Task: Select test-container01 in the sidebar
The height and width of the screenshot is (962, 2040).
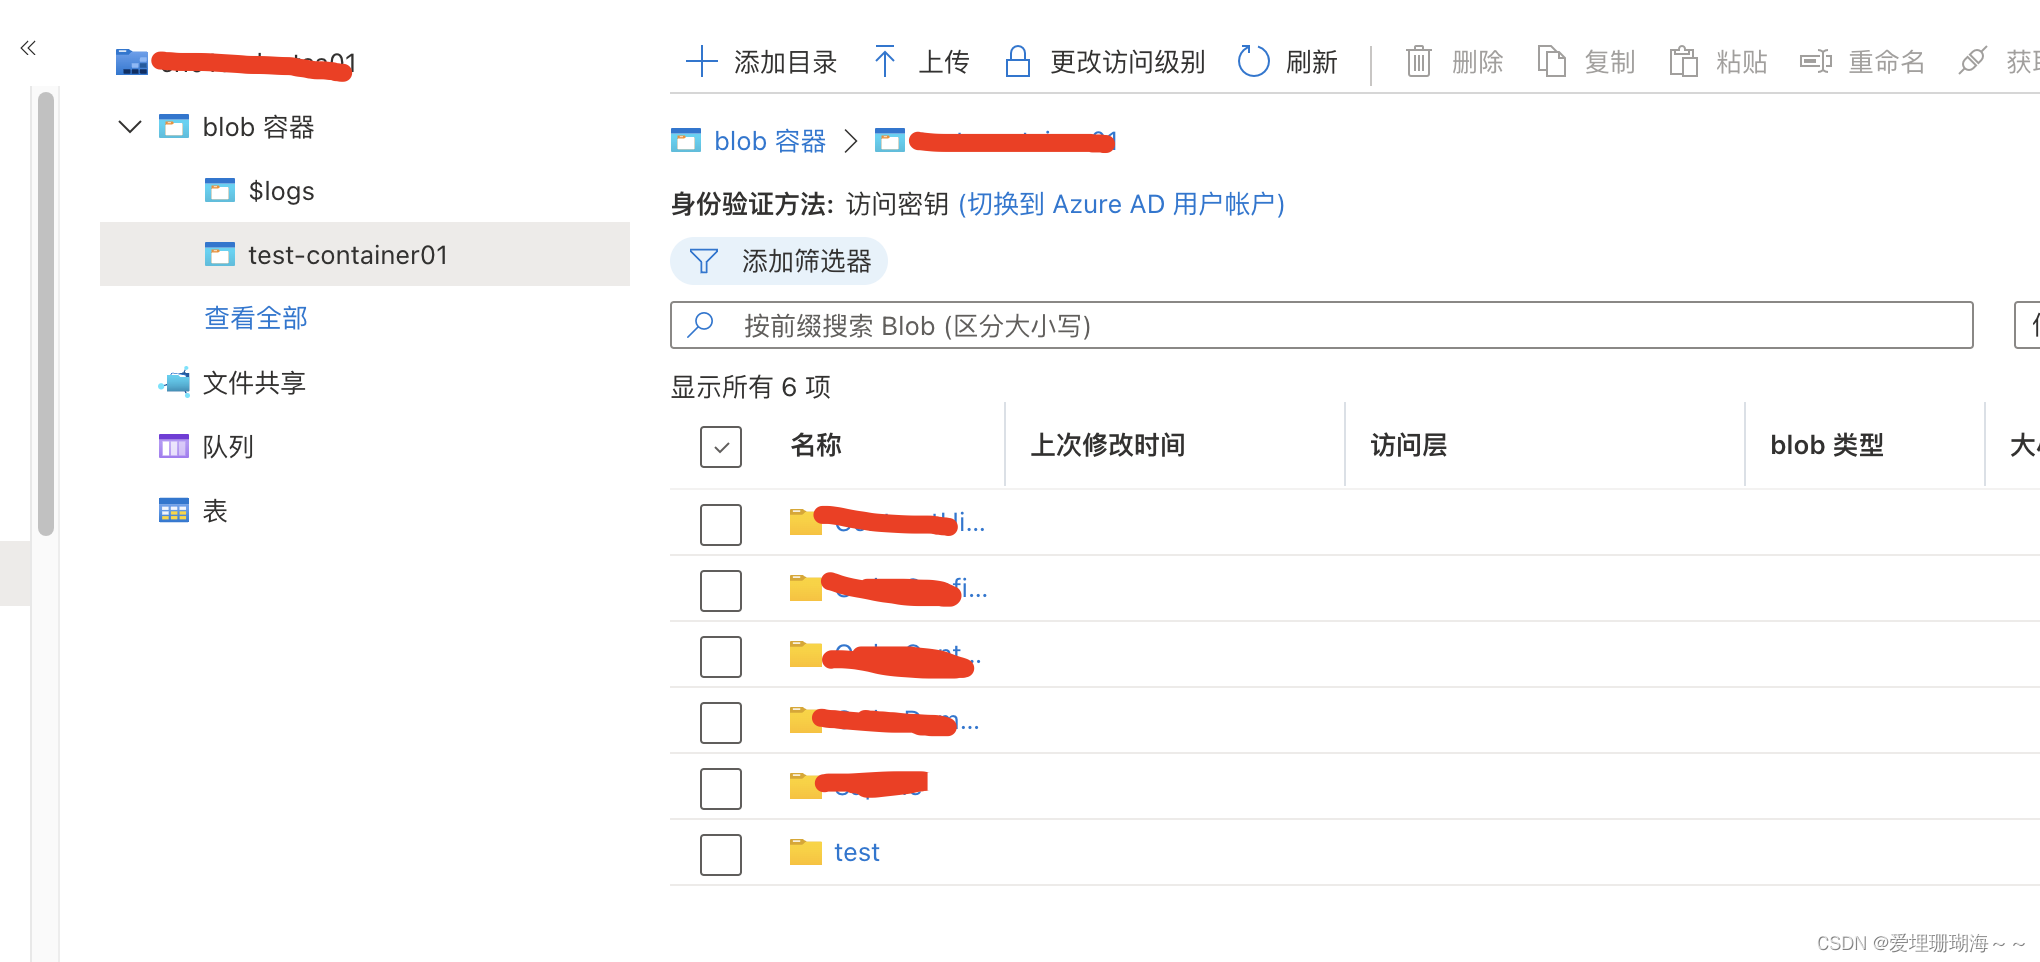Action: 348,255
